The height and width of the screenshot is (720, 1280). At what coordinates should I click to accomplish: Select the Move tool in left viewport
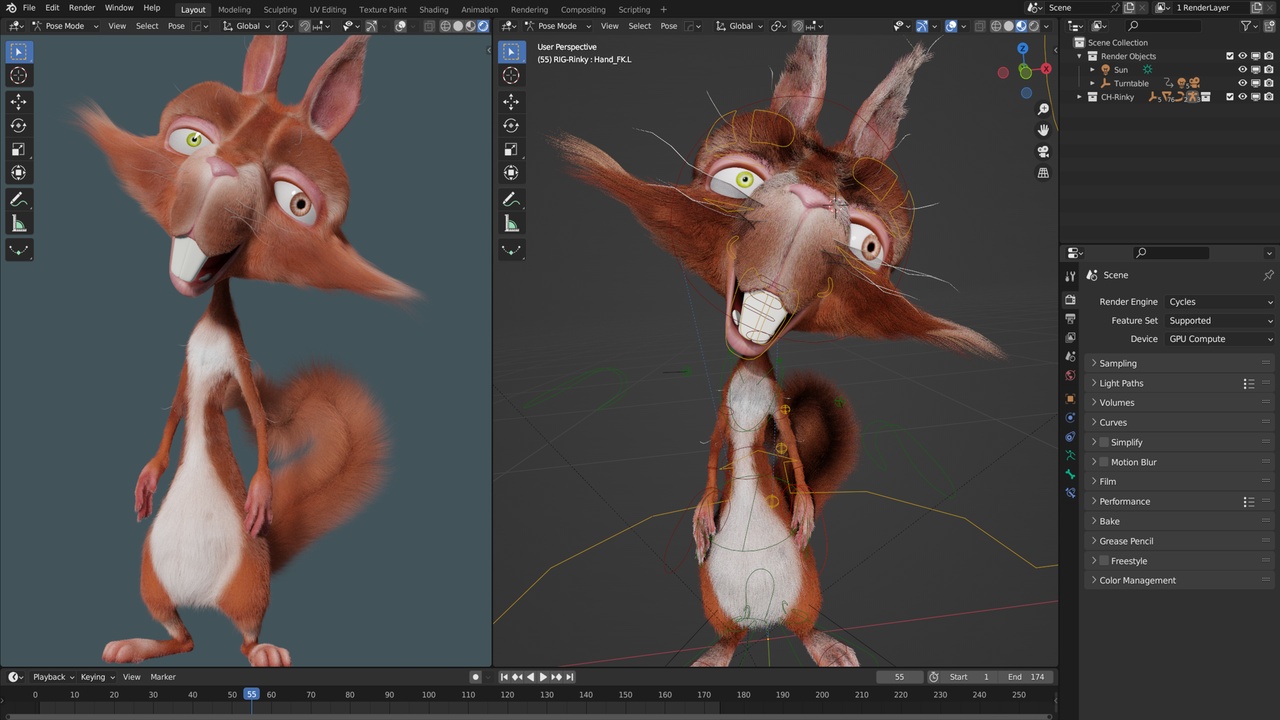coord(18,101)
